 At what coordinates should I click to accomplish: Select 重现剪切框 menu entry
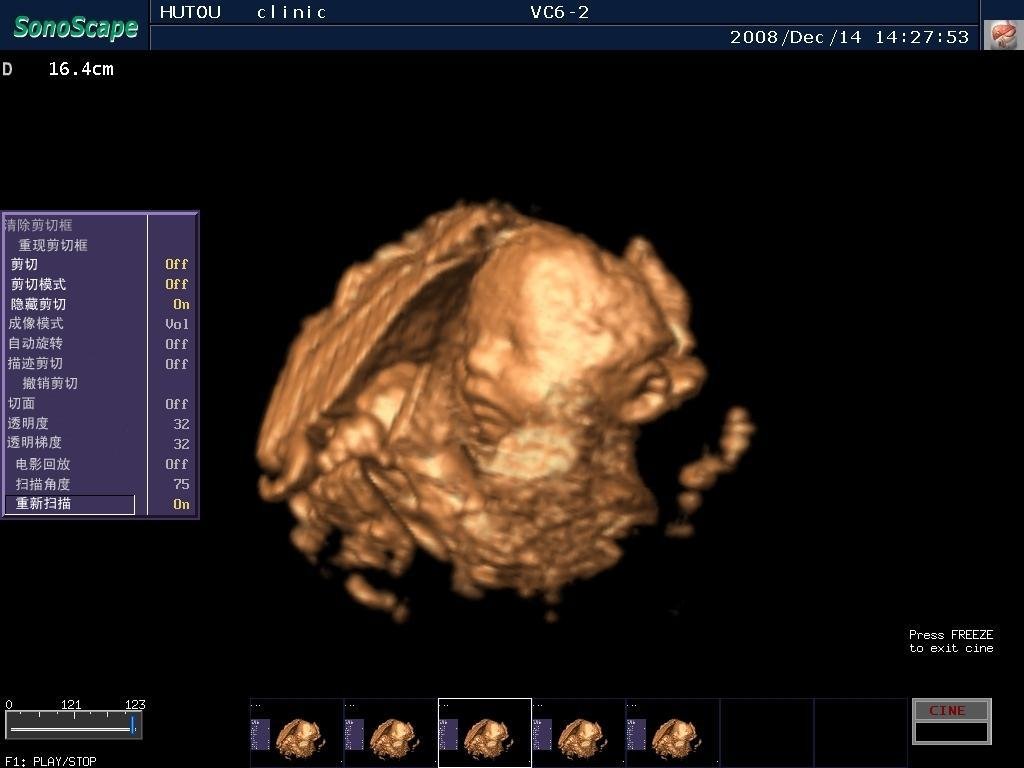pyautogui.click(x=53, y=245)
